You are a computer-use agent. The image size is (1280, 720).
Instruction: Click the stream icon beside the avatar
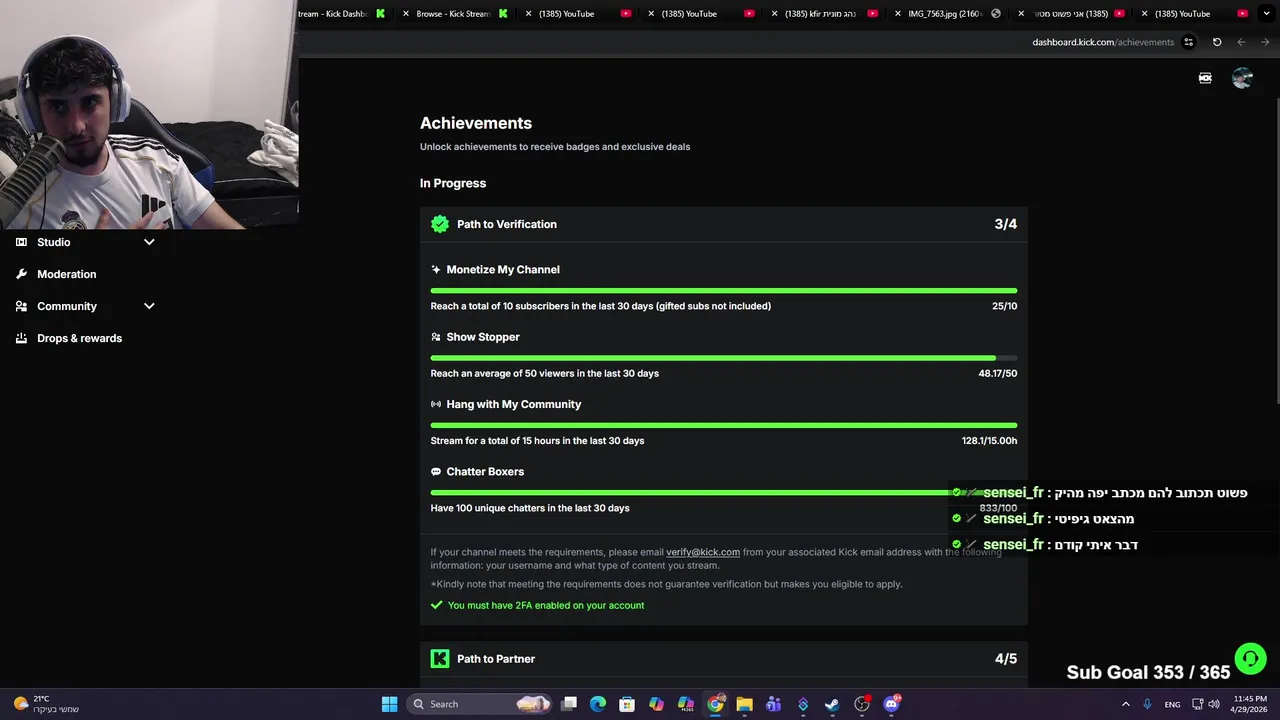click(1205, 78)
